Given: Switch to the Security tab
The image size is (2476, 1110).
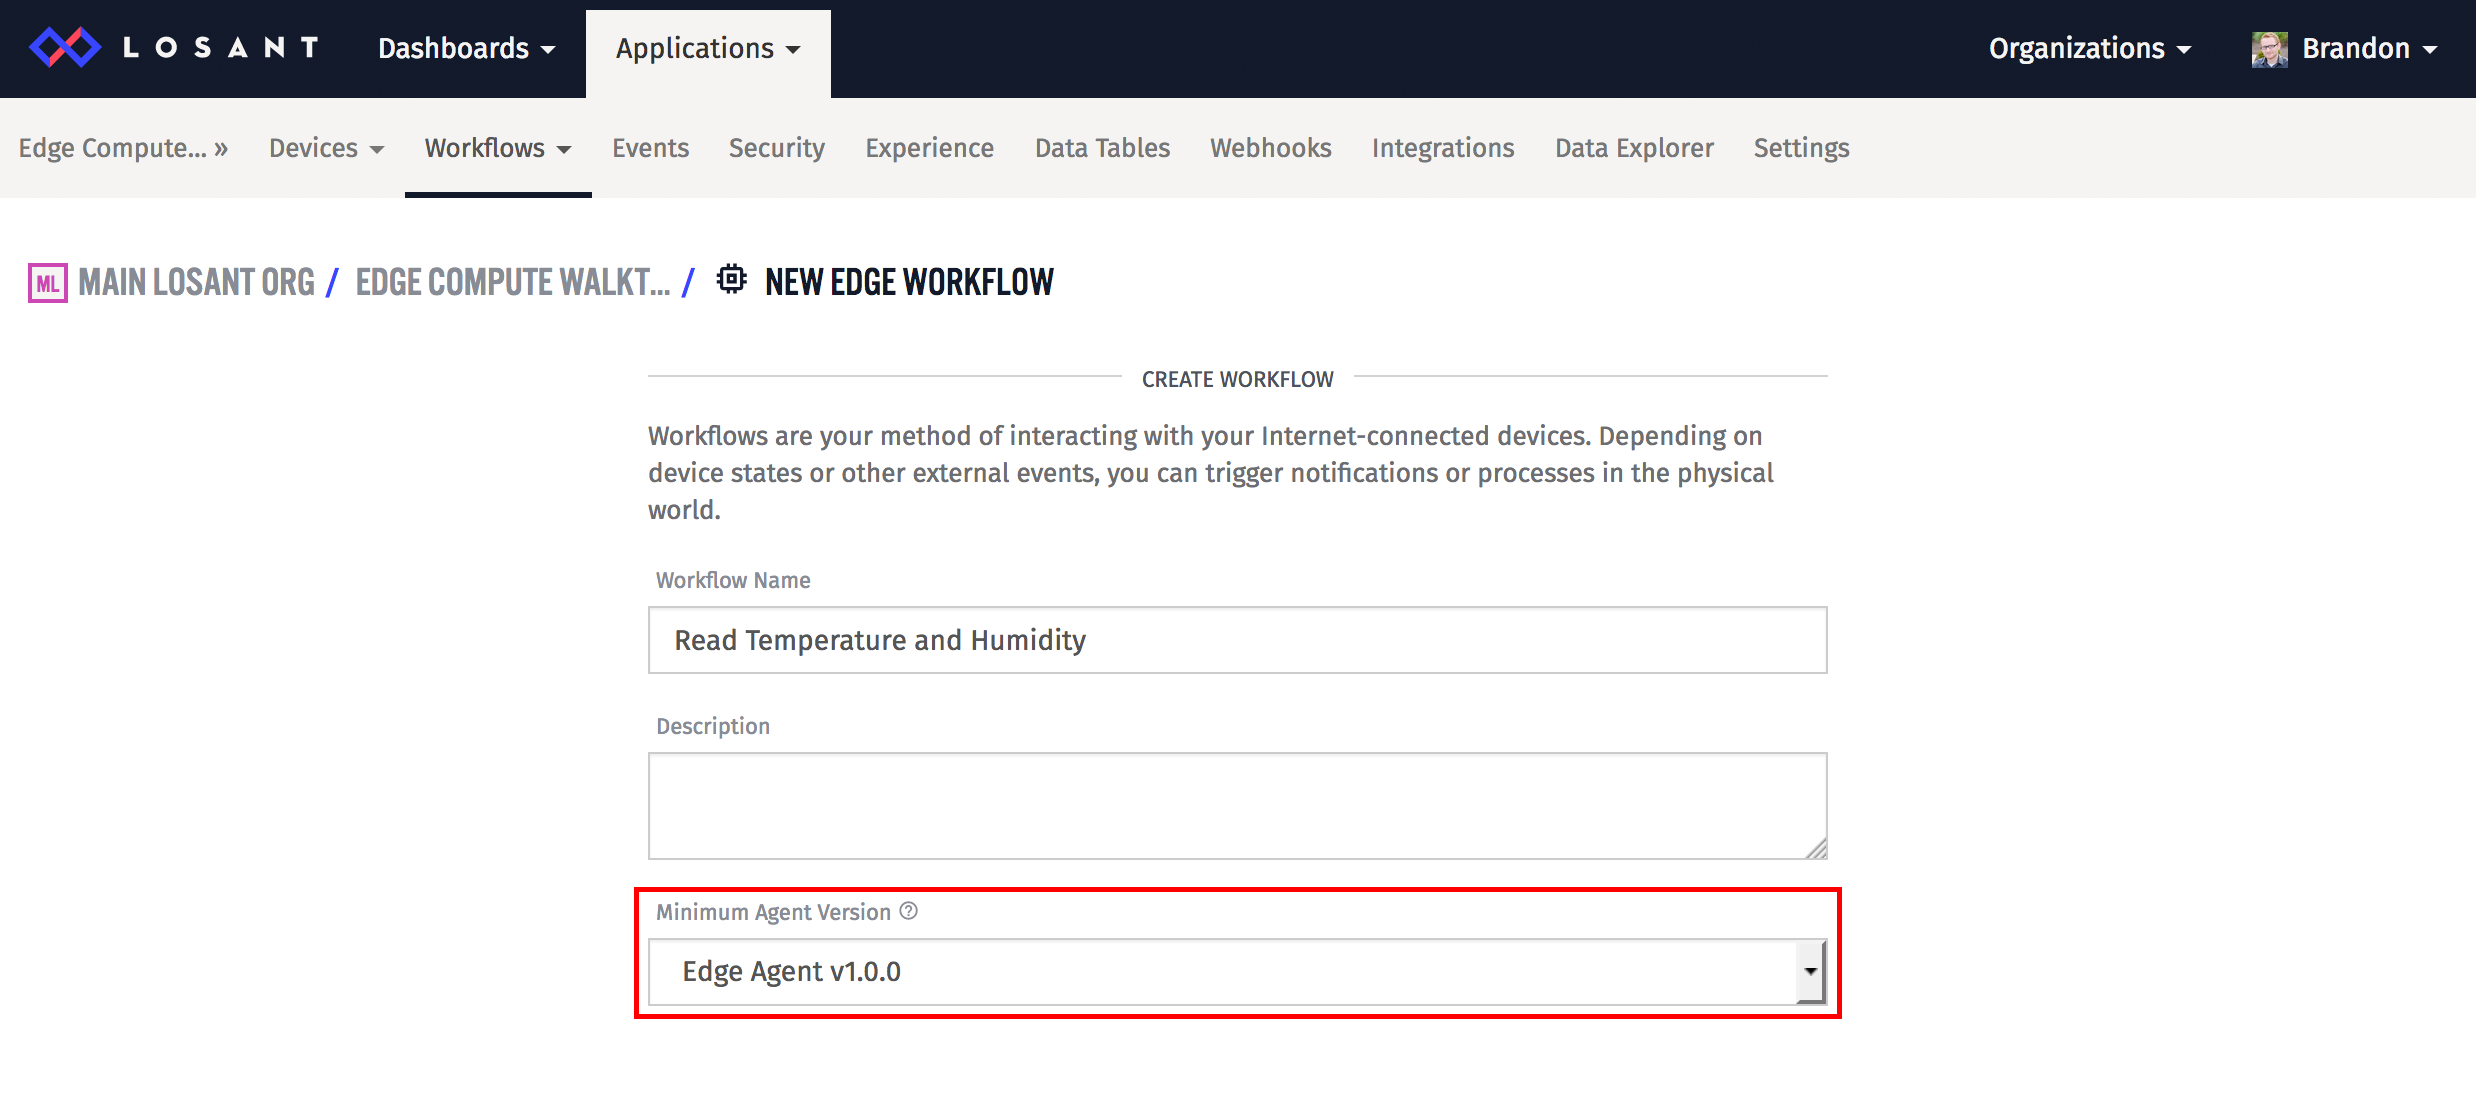Looking at the screenshot, I should 776,148.
